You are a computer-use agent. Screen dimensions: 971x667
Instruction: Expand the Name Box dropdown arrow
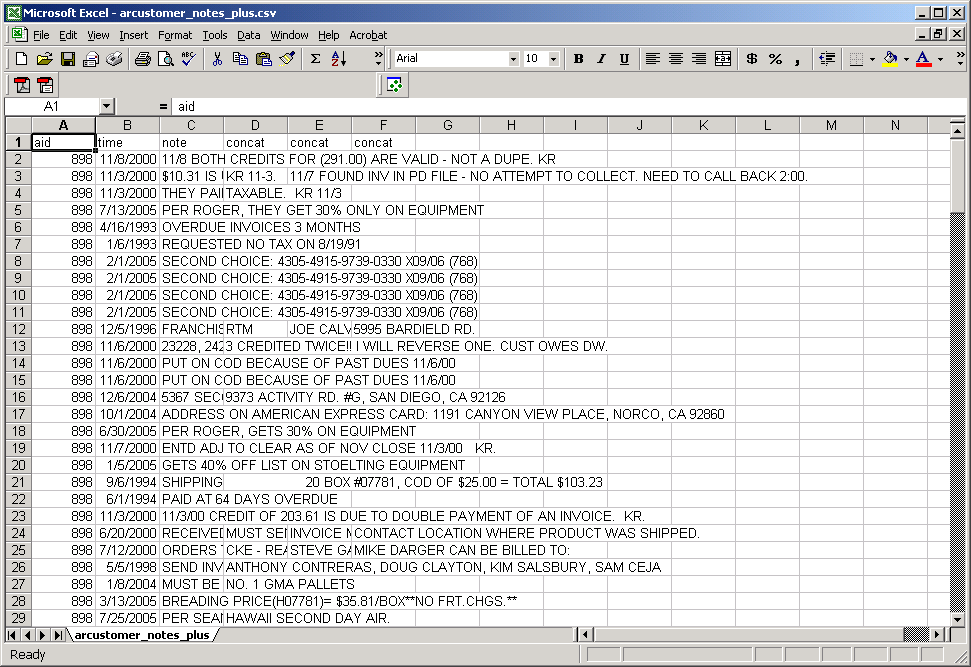[x=106, y=106]
